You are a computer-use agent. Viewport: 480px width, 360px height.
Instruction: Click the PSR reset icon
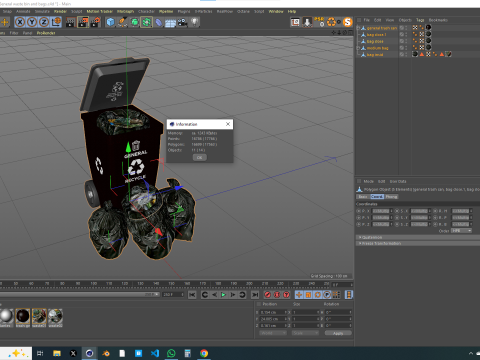(320, 22)
